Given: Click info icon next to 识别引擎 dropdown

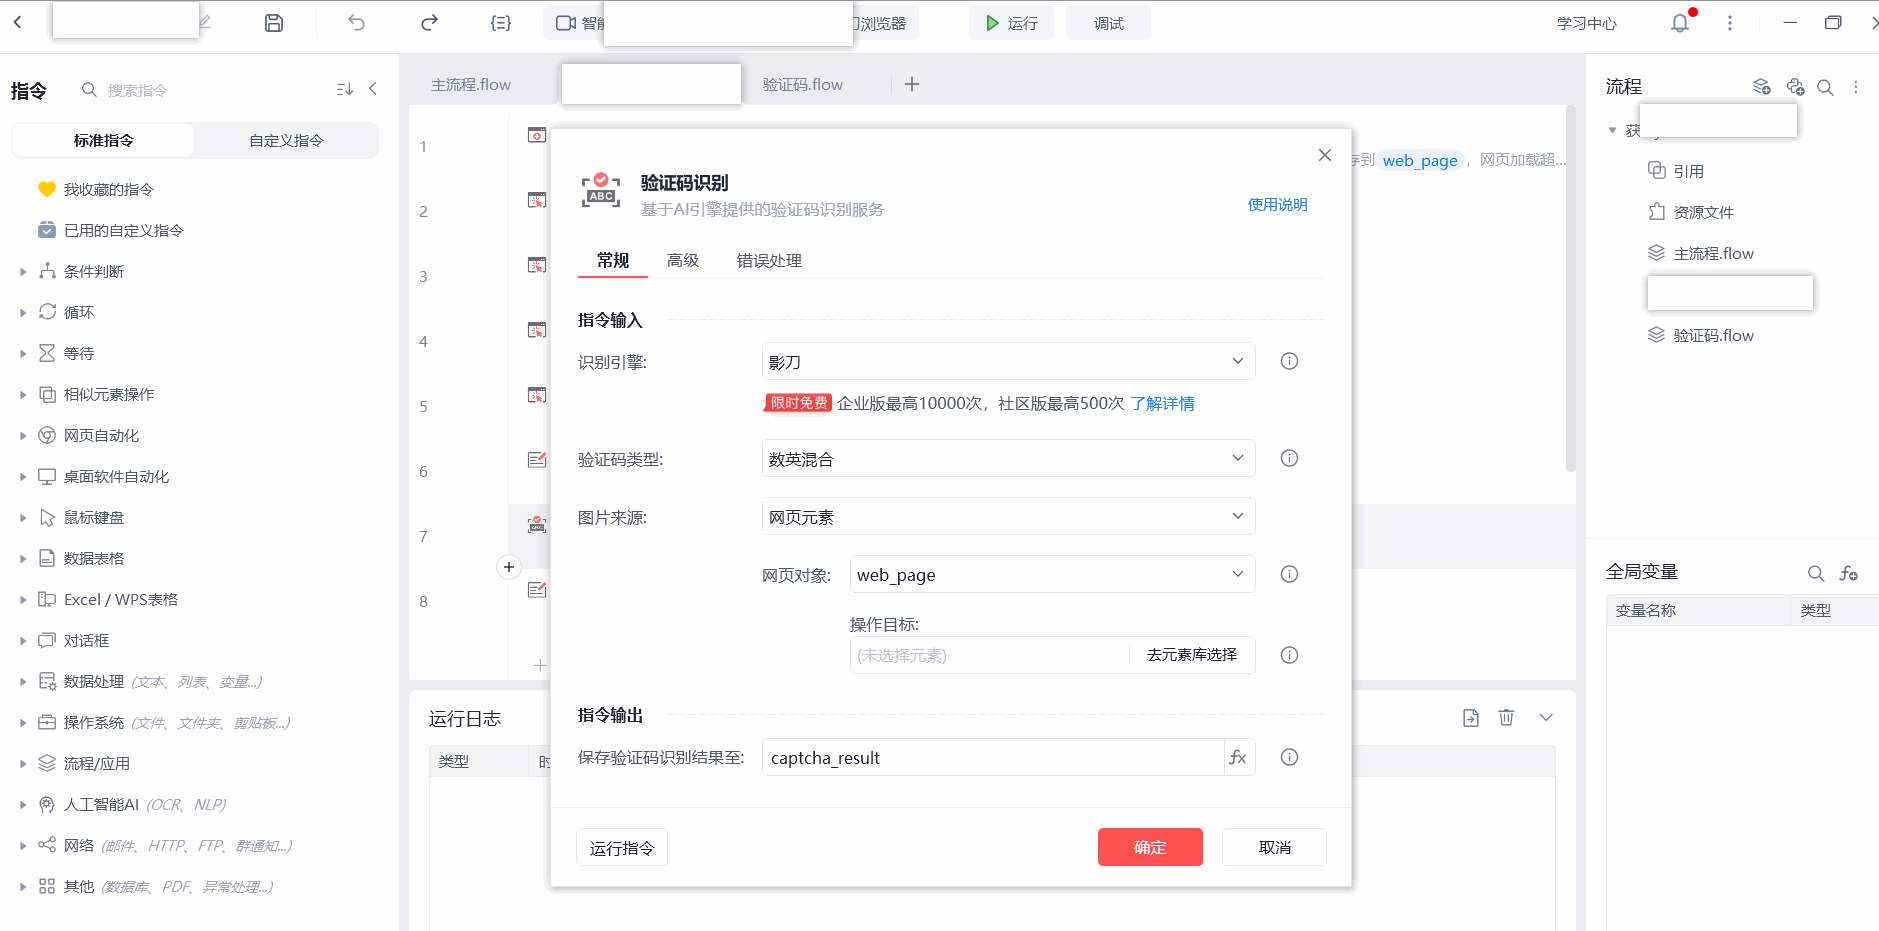Looking at the screenshot, I should point(1289,361).
